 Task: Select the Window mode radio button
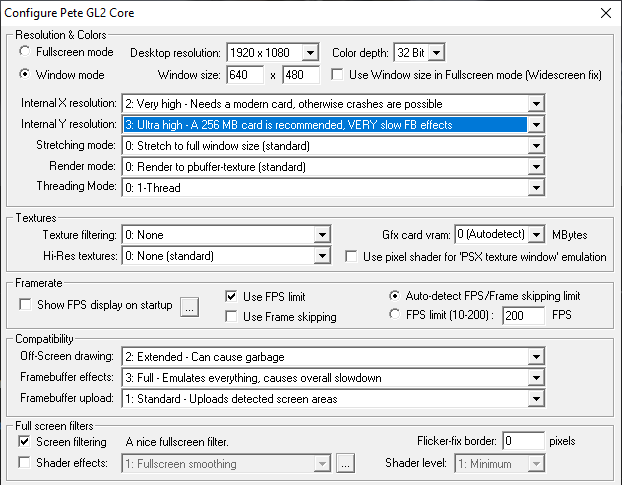click(x=25, y=74)
